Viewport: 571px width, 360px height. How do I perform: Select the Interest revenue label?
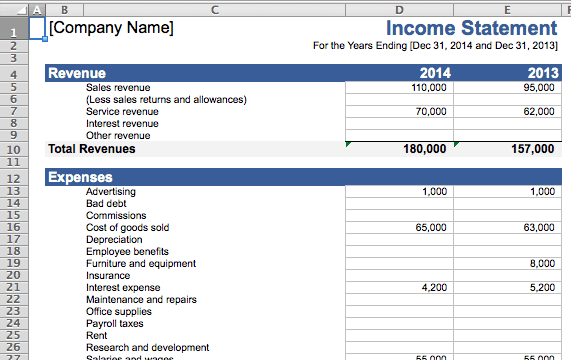[x=122, y=124]
